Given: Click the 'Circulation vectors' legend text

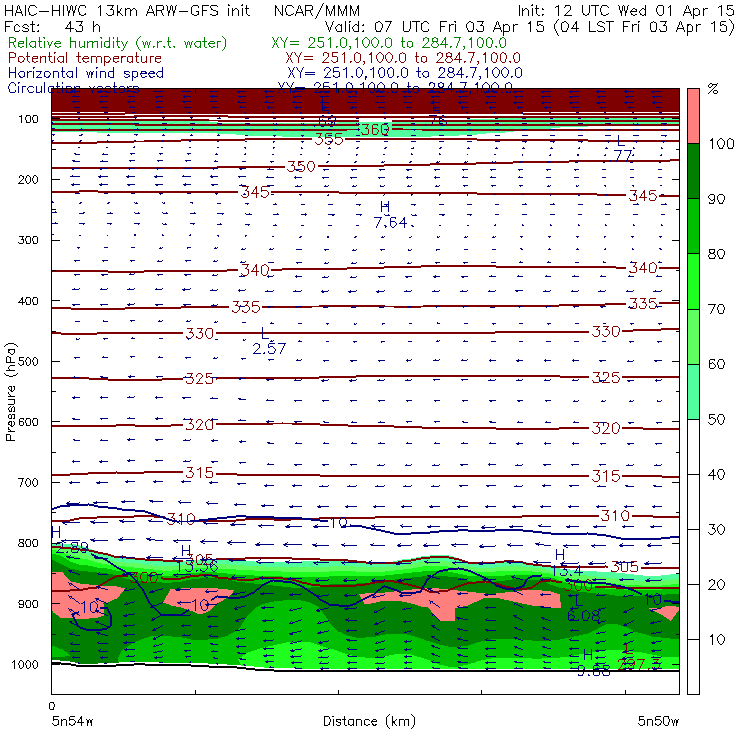Looking at the screenshot, I should pyautogui.click(x=74, y=88).
